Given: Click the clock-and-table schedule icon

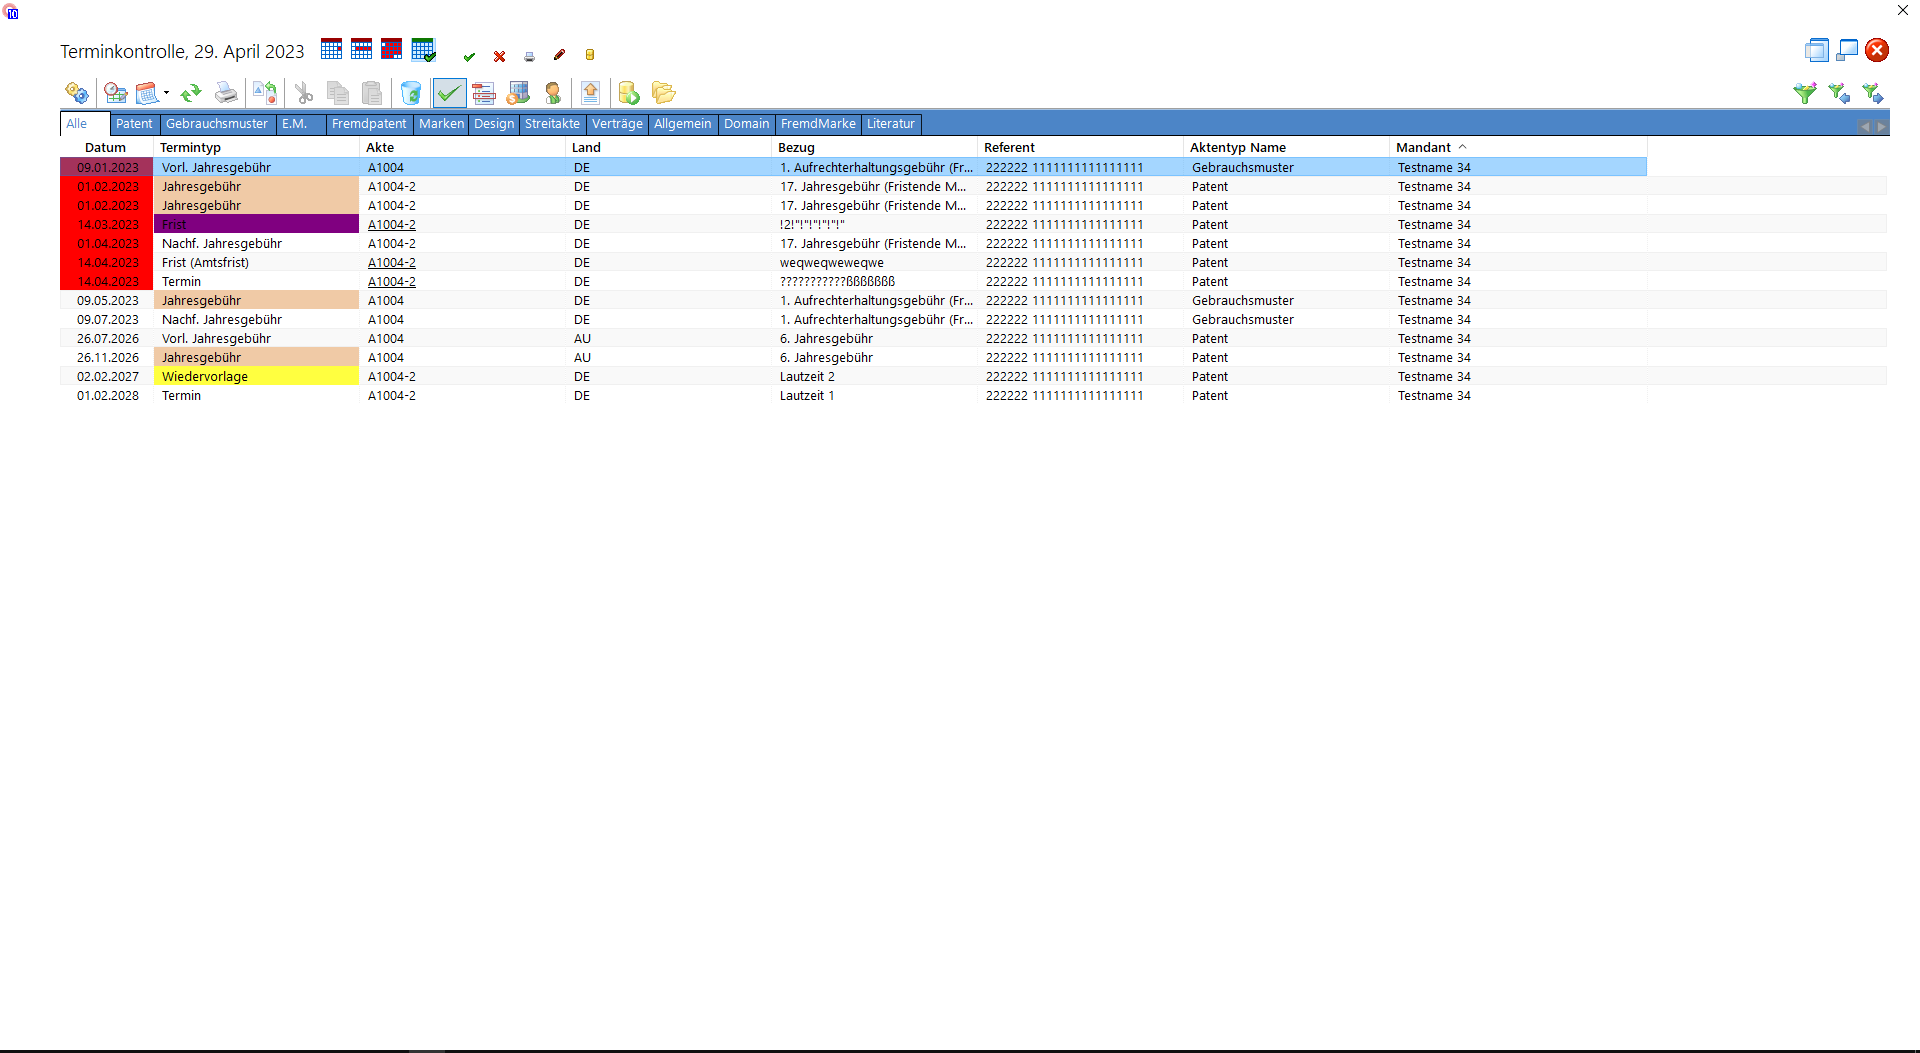Looking at the screenshot, I should 116,93.
